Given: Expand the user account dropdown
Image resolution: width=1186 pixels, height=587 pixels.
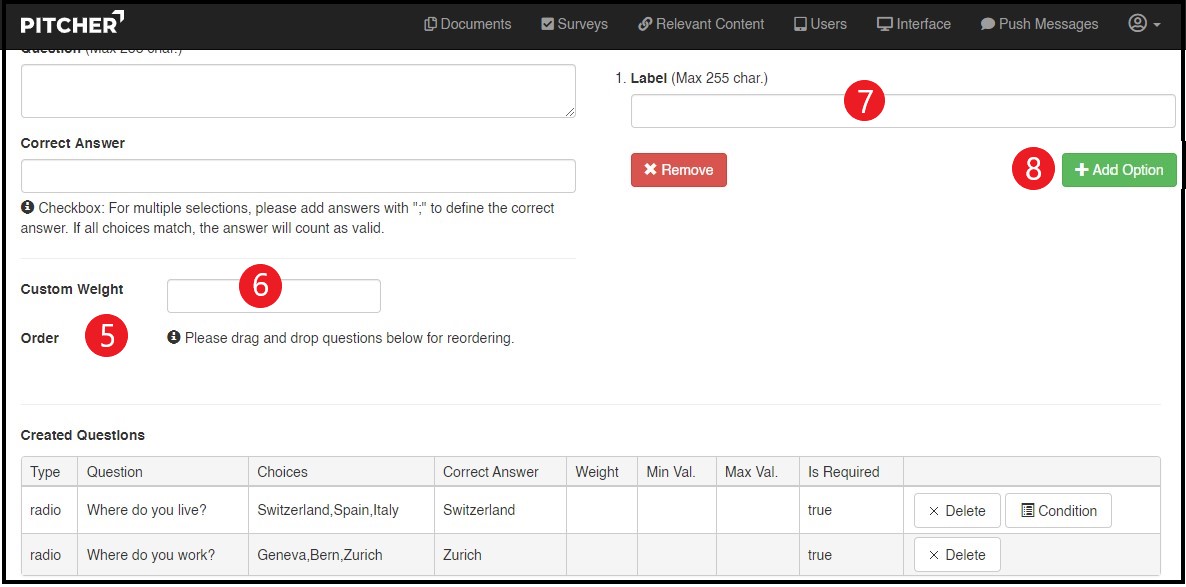Looking at the screenshot, I should (x=1144, y=24).
